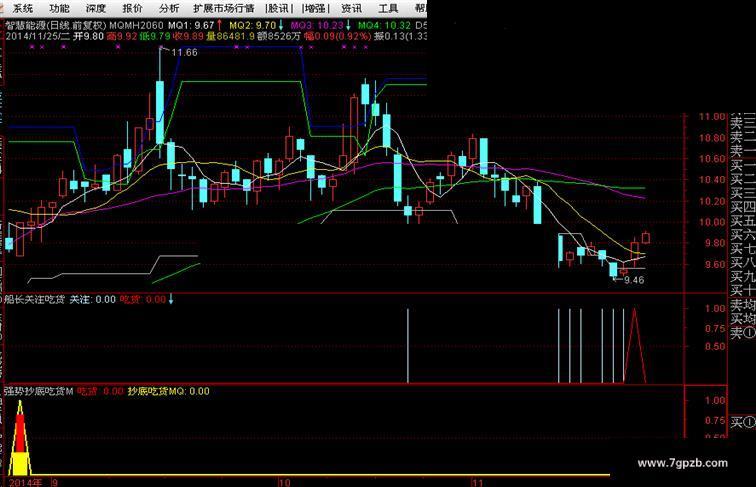The width and height of the screenshot is (756, 487).
Task: Click the 9.46 low price label
Action: click(634, 280)
